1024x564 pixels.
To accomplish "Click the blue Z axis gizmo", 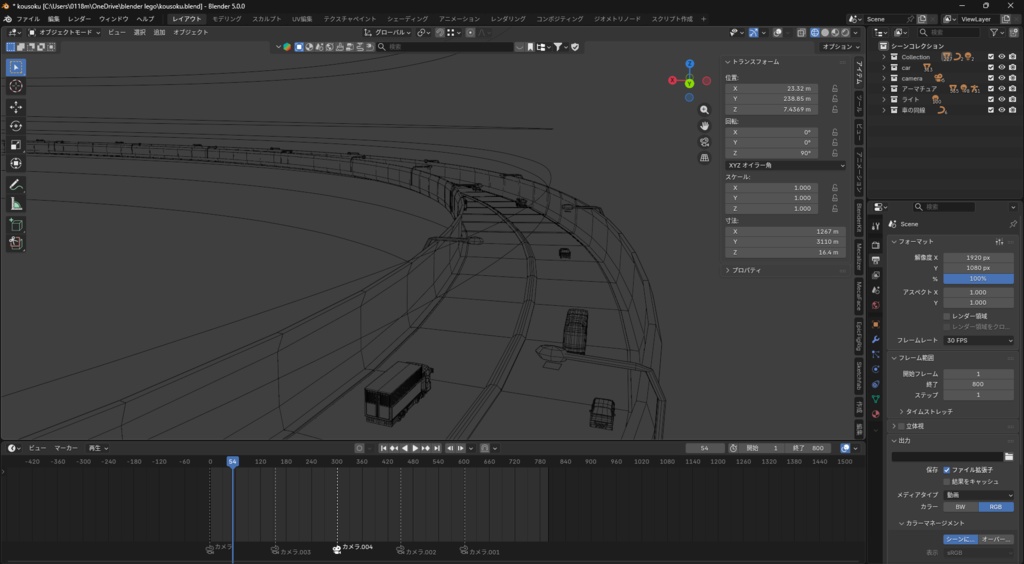I will point(690,64).
